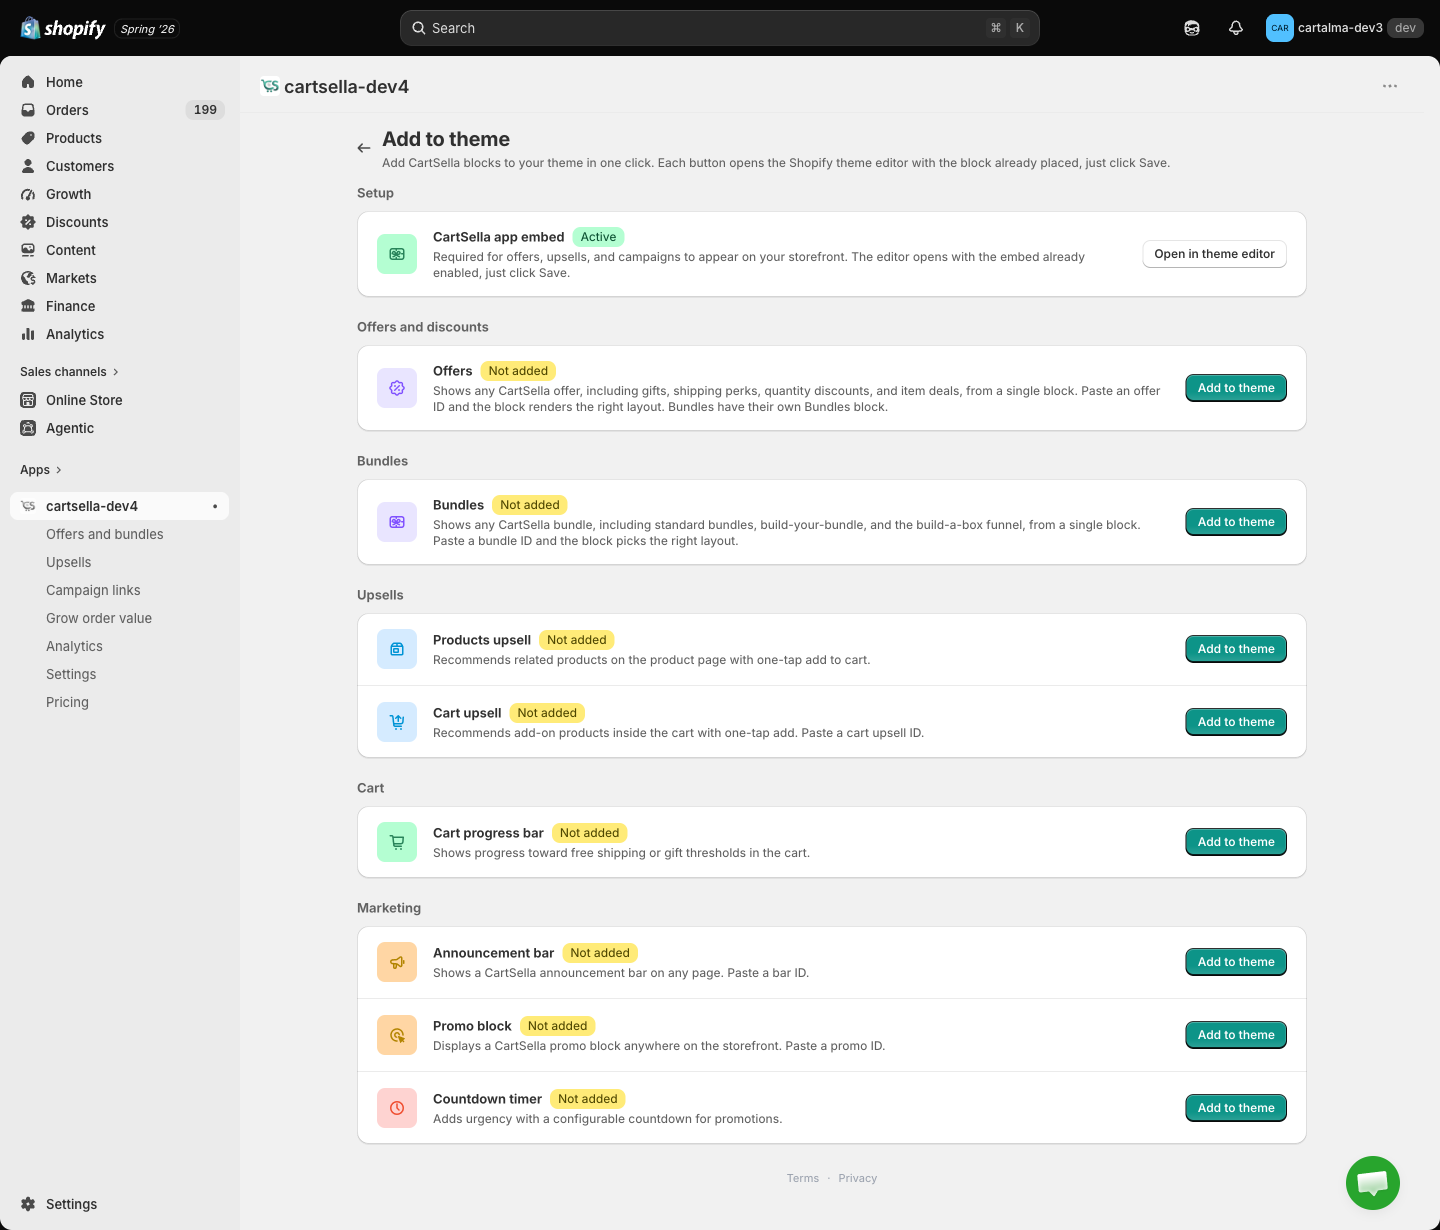1440x1230 pixels.
Task: Click the Agentic channel icon
Action: click(x=28, y=428)
